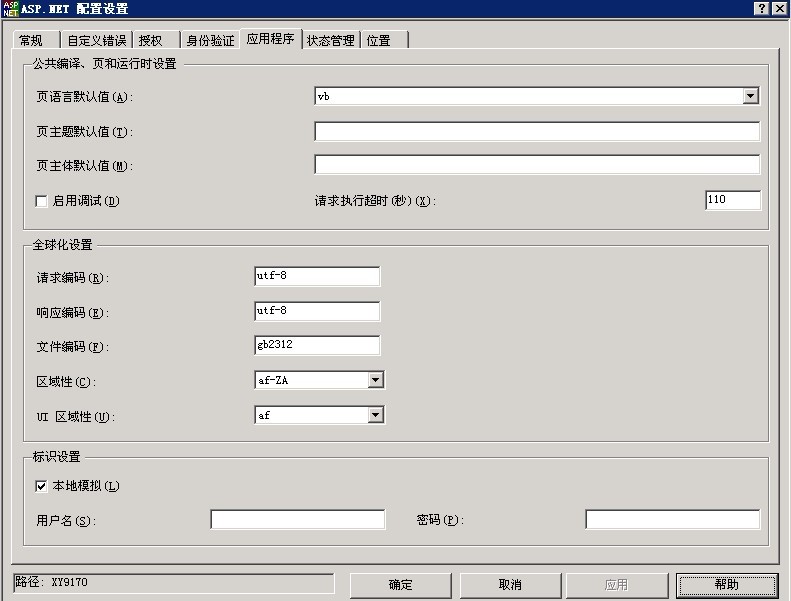Expand the 区域性 dropdown showing af-ZA
Image resolution: width=791 pixels, height=601 pixels.
click(375, 380)
